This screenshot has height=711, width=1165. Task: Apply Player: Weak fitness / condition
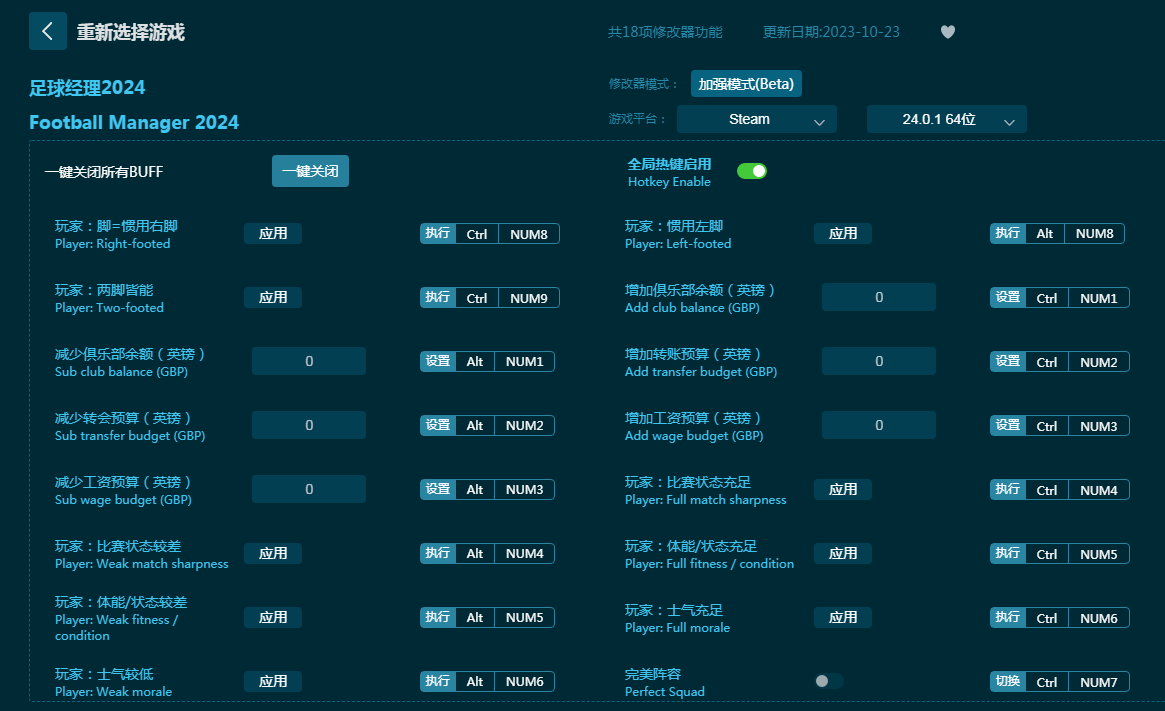click(x=273, y=617)
